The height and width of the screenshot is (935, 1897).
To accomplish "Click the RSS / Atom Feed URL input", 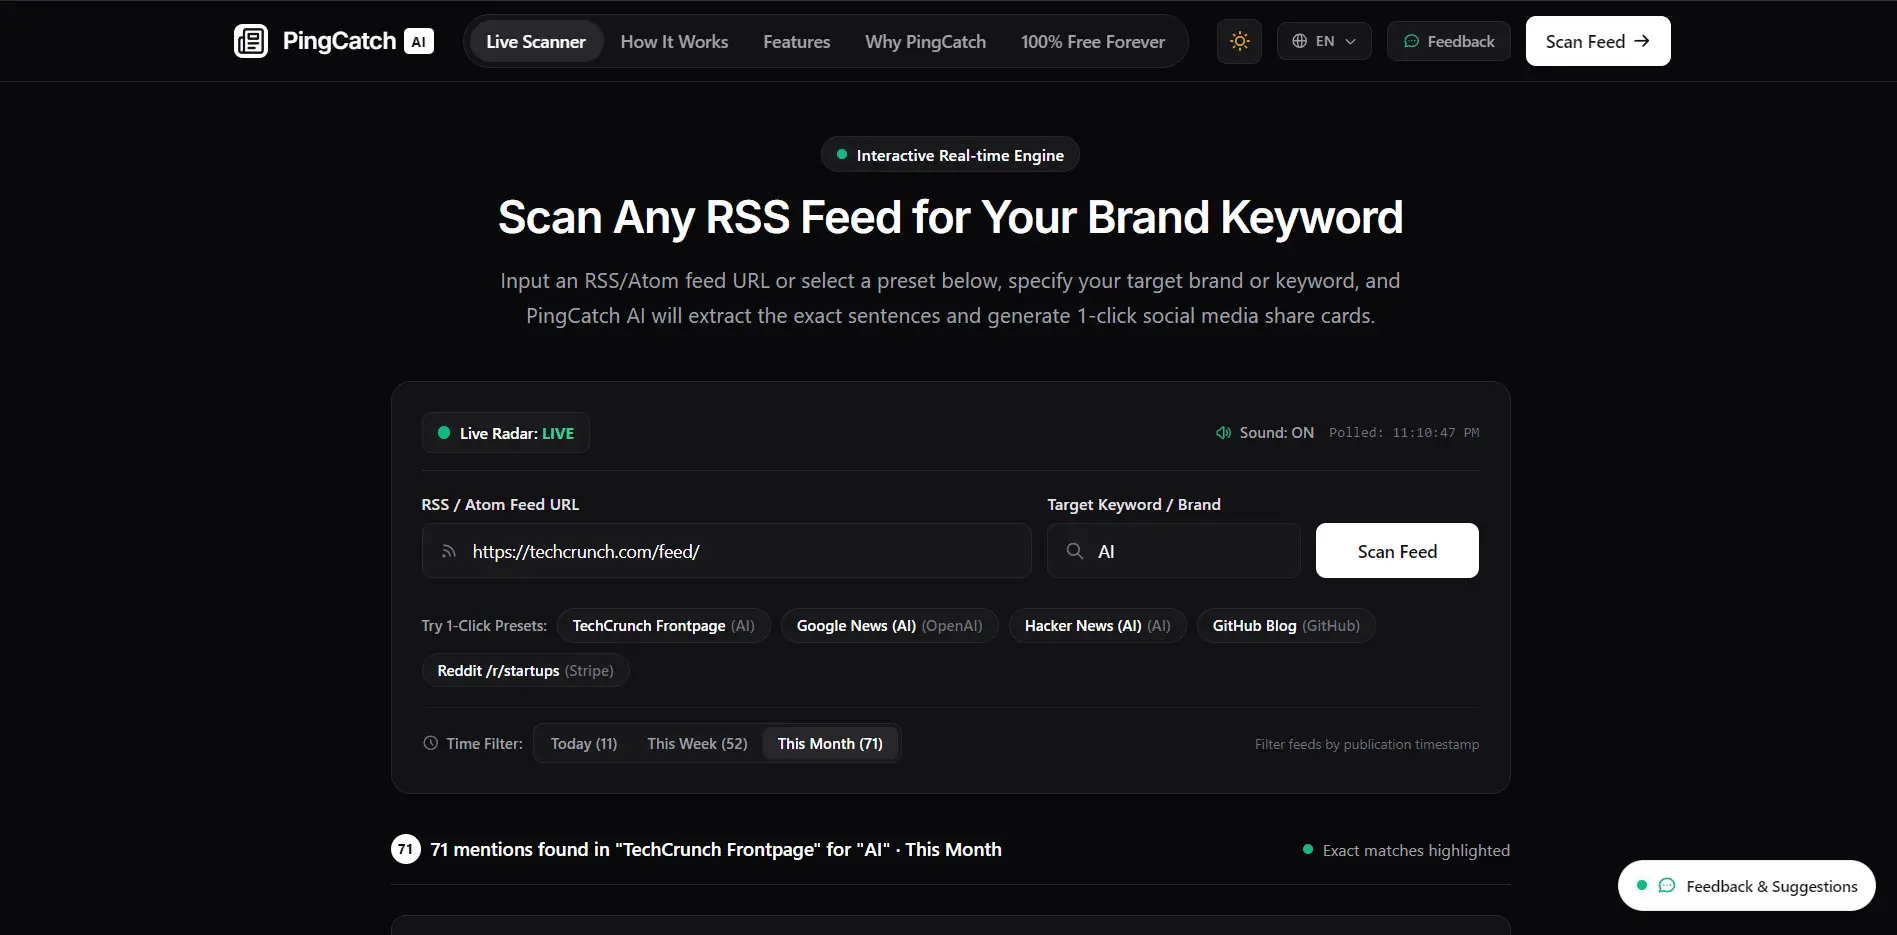I will pos(727,551).
